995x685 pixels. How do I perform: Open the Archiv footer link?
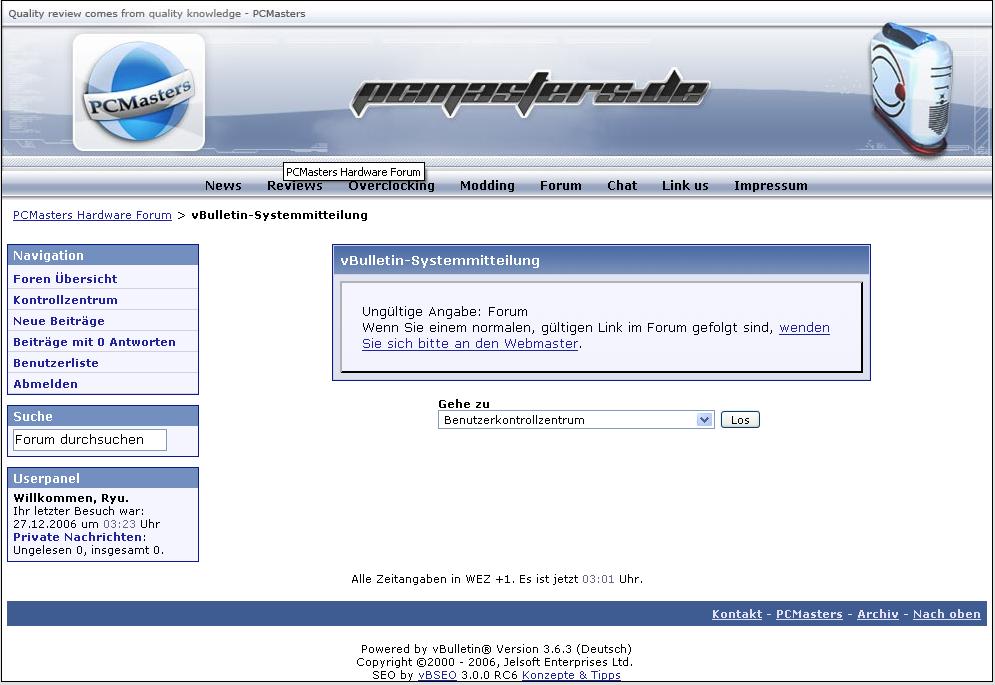(878, 614)
